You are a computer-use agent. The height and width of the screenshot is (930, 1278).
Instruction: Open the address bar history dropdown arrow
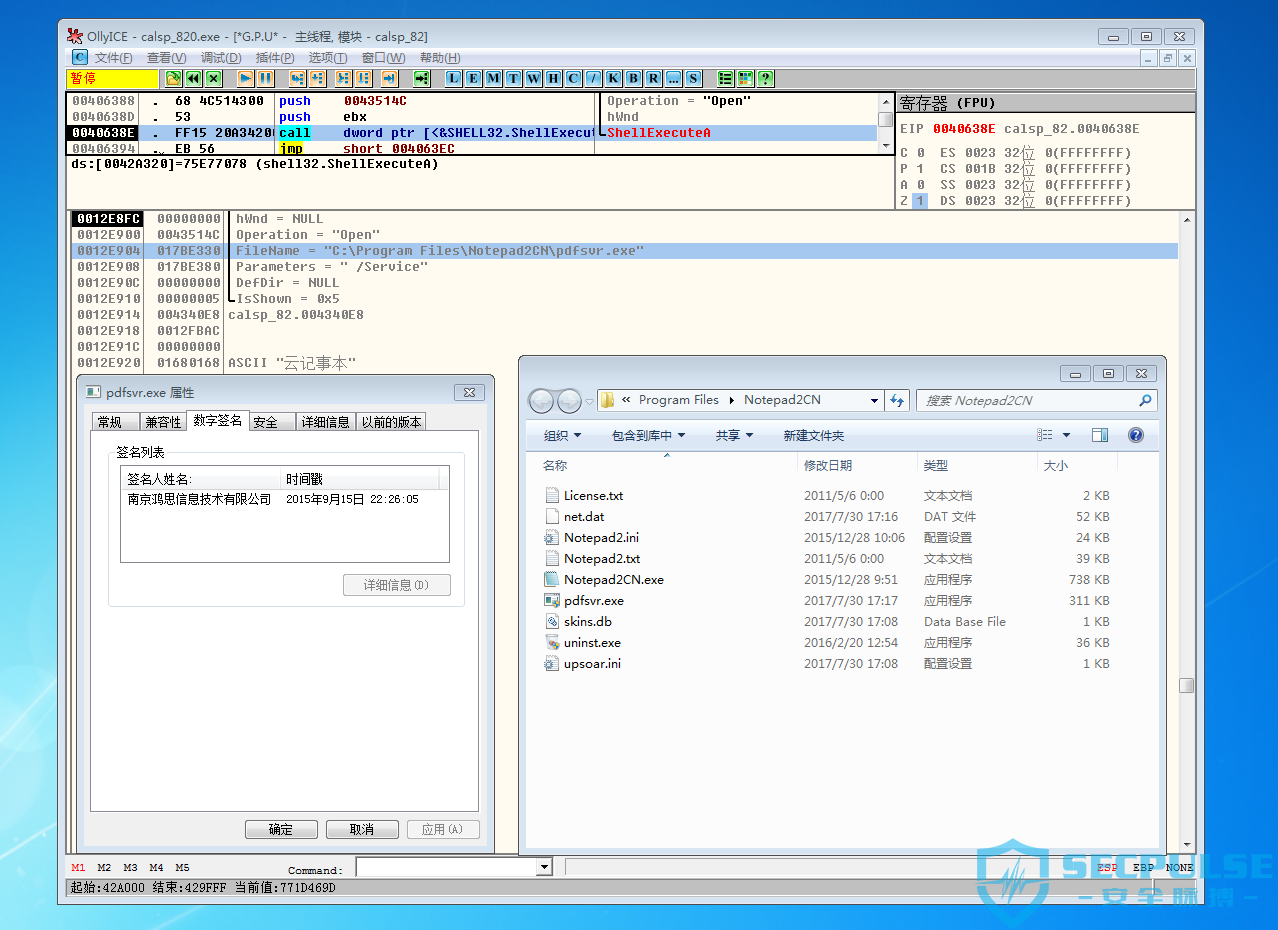875,400
